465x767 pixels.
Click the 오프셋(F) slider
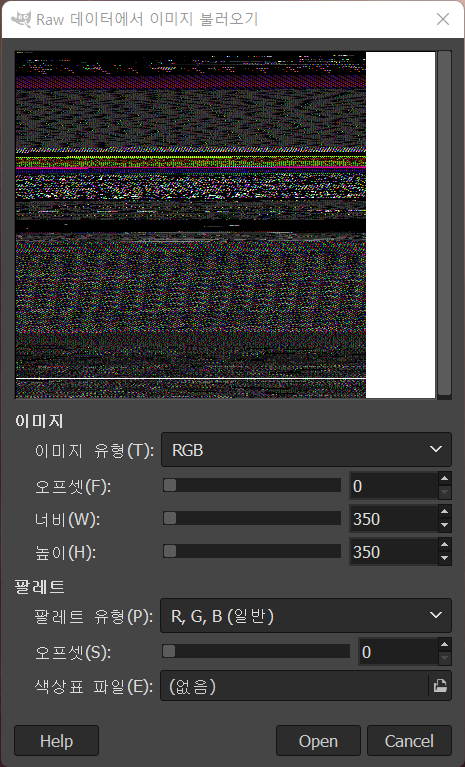point(252,485)
